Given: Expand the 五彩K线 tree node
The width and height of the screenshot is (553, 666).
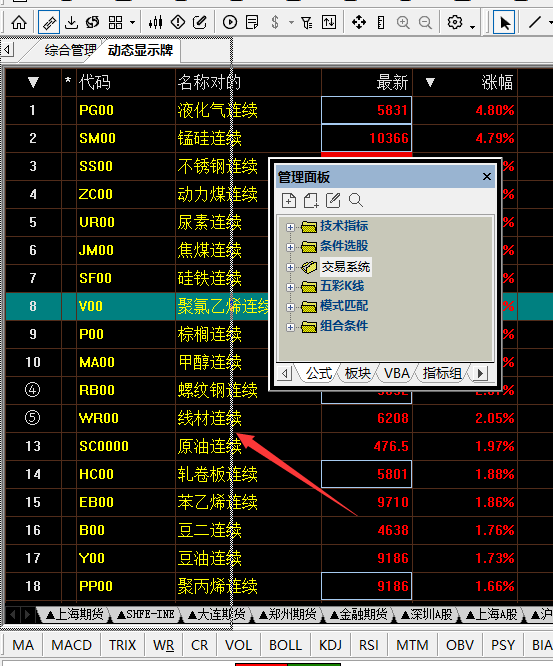Looking at the screenshot, I should point(290,287).
